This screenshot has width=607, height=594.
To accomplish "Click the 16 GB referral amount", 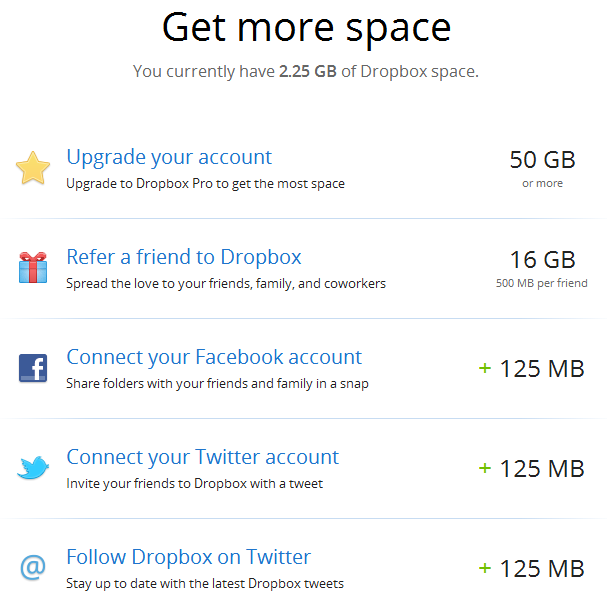I will (x=542, y=260).
